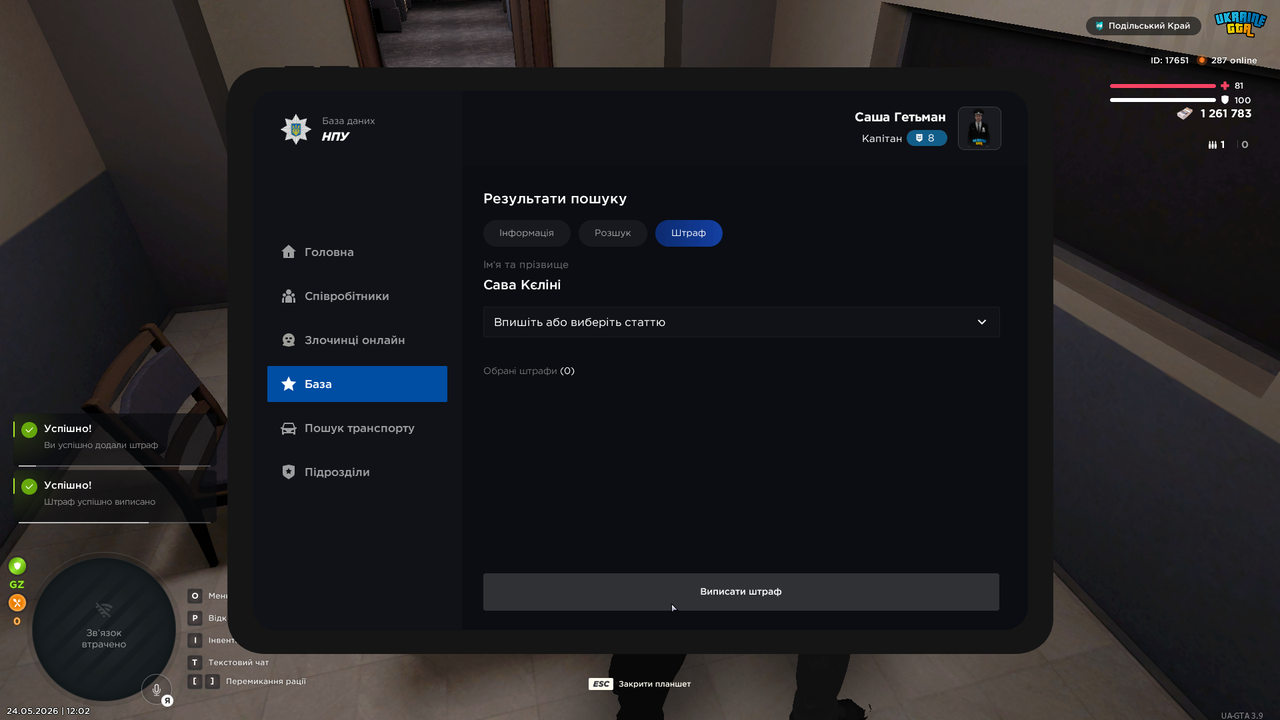
Task: Click the home icon beside Головна
Action: tap(288, 252)
